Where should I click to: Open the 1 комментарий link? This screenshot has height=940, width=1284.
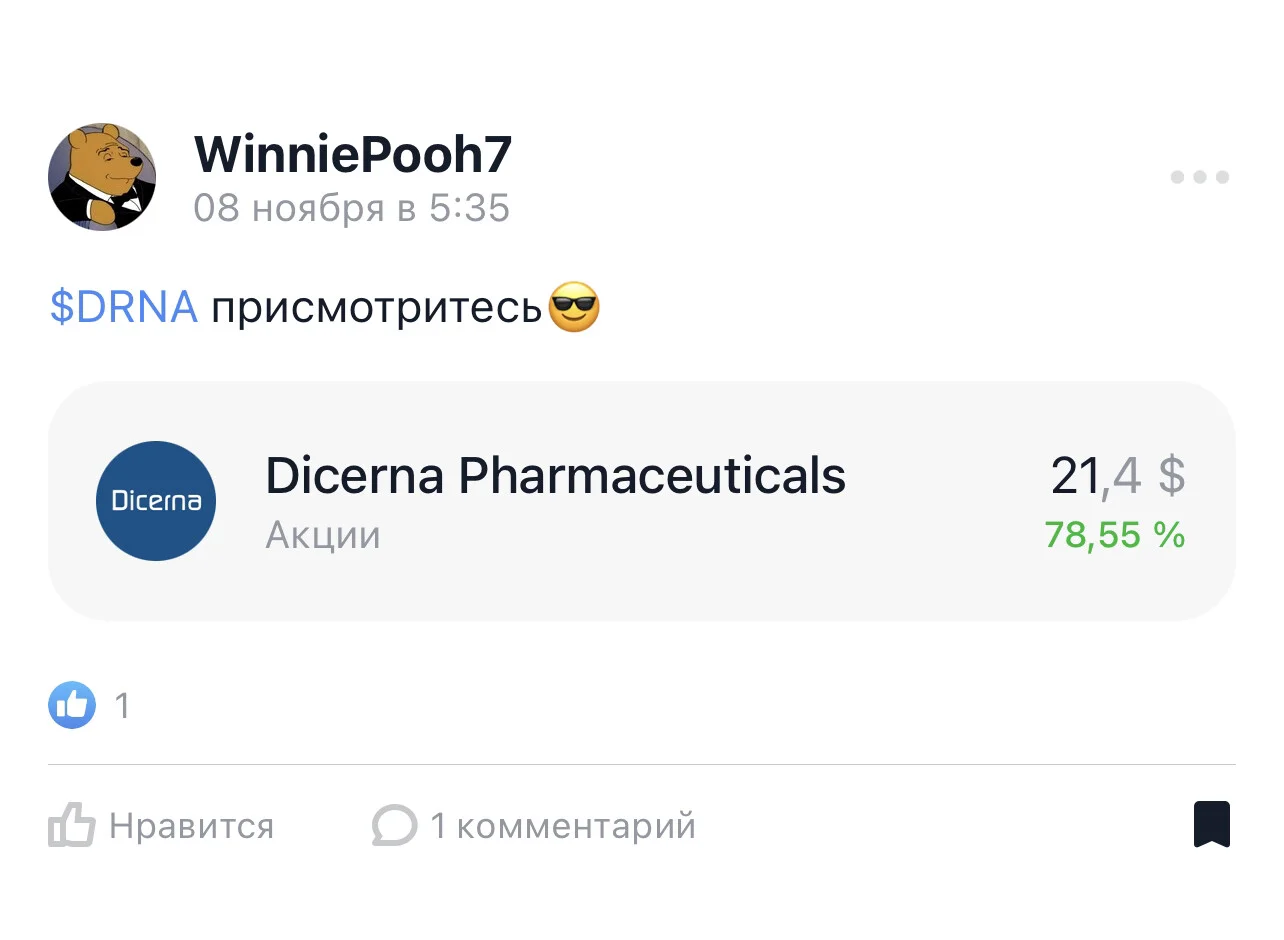pos(563,826)
